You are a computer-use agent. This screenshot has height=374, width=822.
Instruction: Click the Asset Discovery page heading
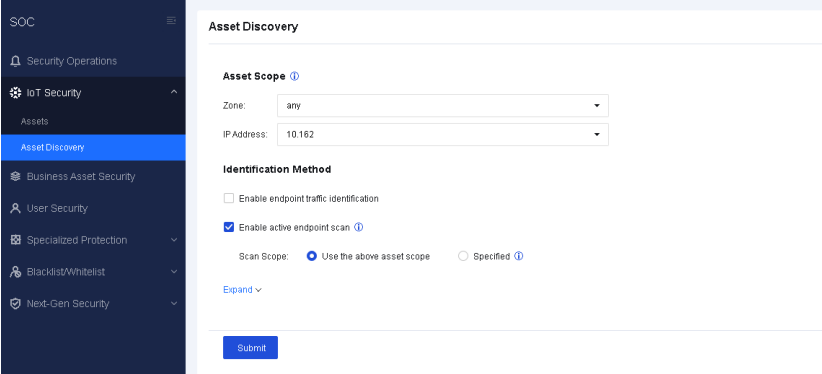point(253,27)
